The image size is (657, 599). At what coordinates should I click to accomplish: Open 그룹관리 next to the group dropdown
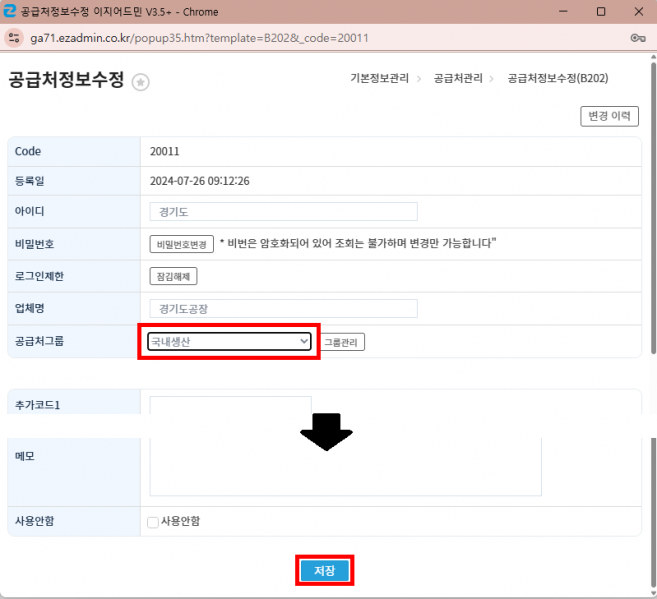click(x=343, y=342)
